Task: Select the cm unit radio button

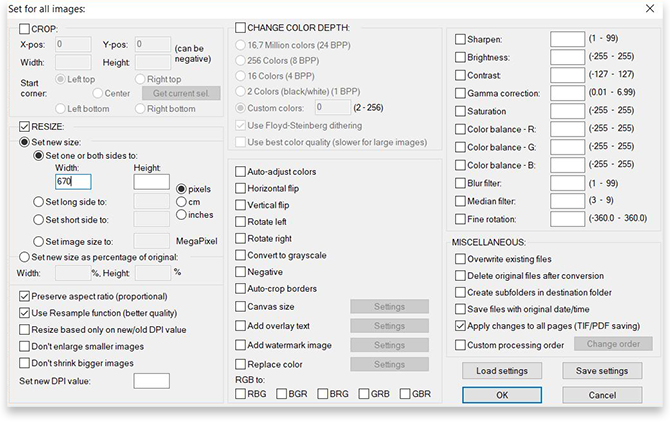Action: tap(181, 201)
